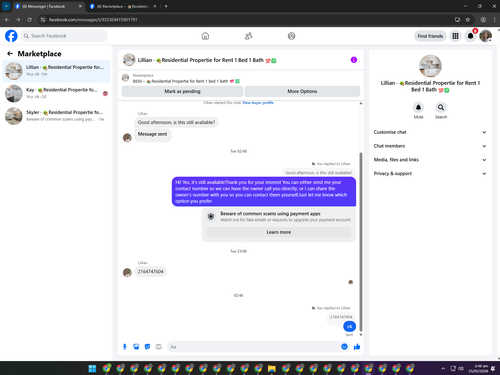This screenshot has width=500, height=375.
Task: Expand Privacy & support section
Action: pyautogui.click(x=429, y=173)
